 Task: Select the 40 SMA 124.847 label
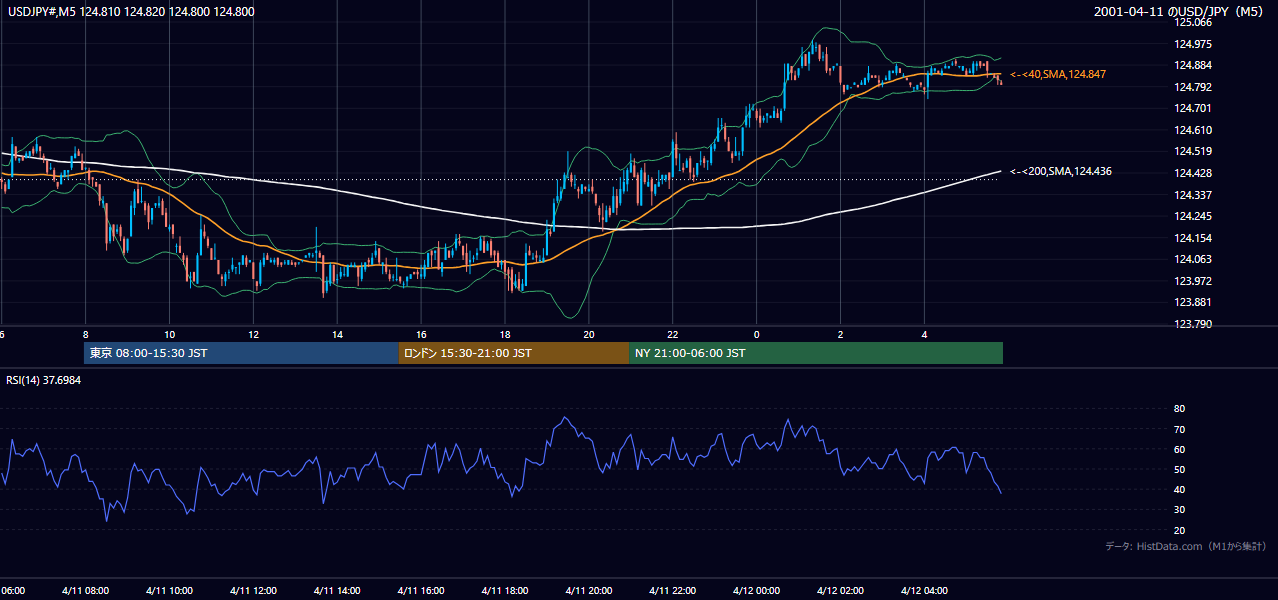[x=1058, y=74]
